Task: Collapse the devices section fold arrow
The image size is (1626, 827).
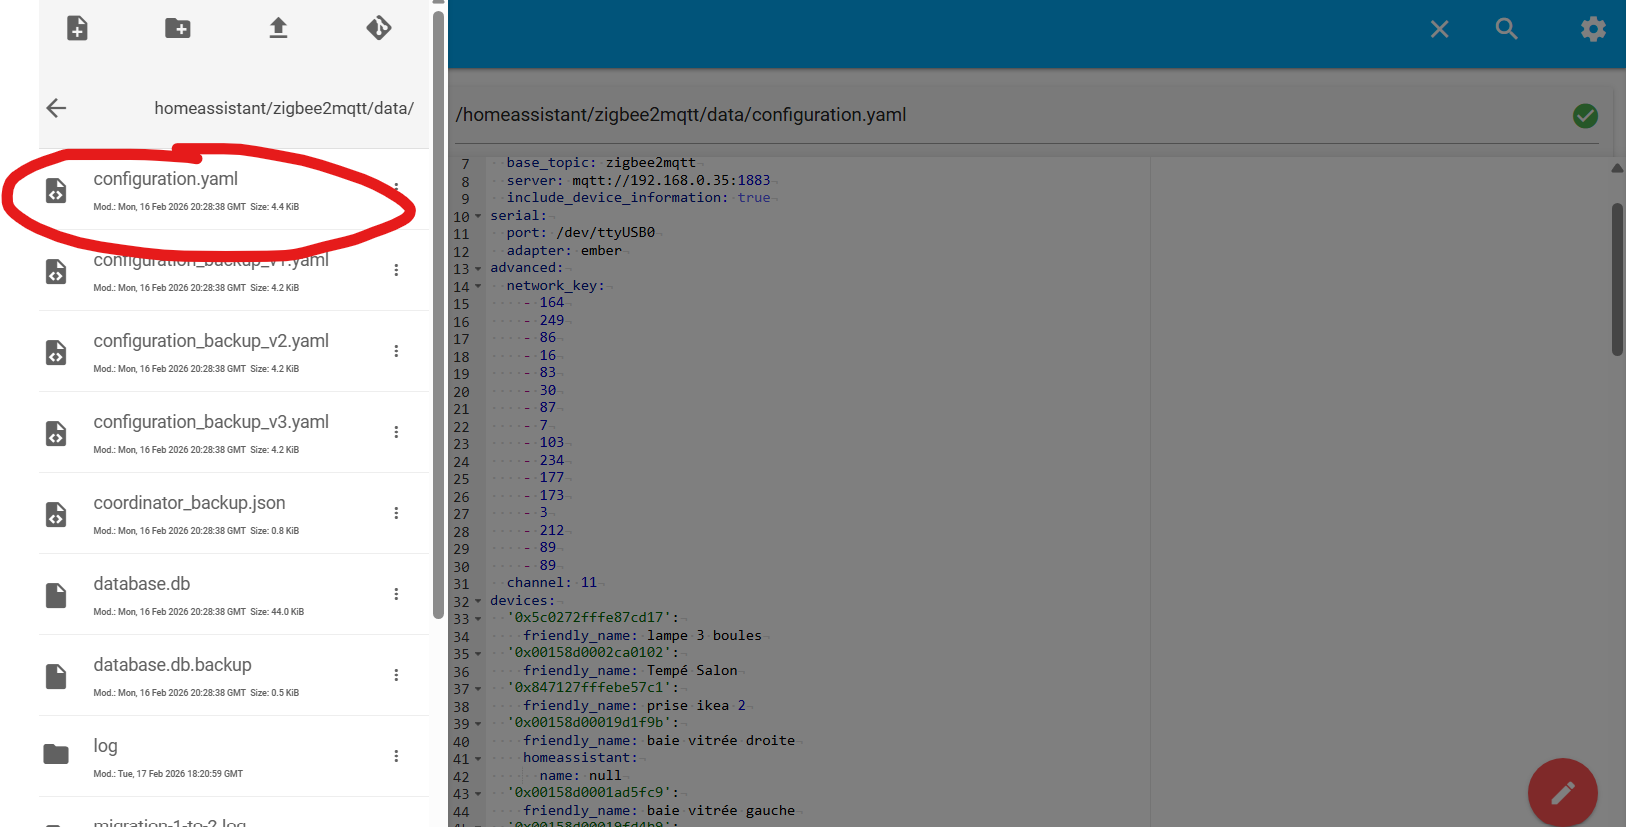Action: point(478,601)
